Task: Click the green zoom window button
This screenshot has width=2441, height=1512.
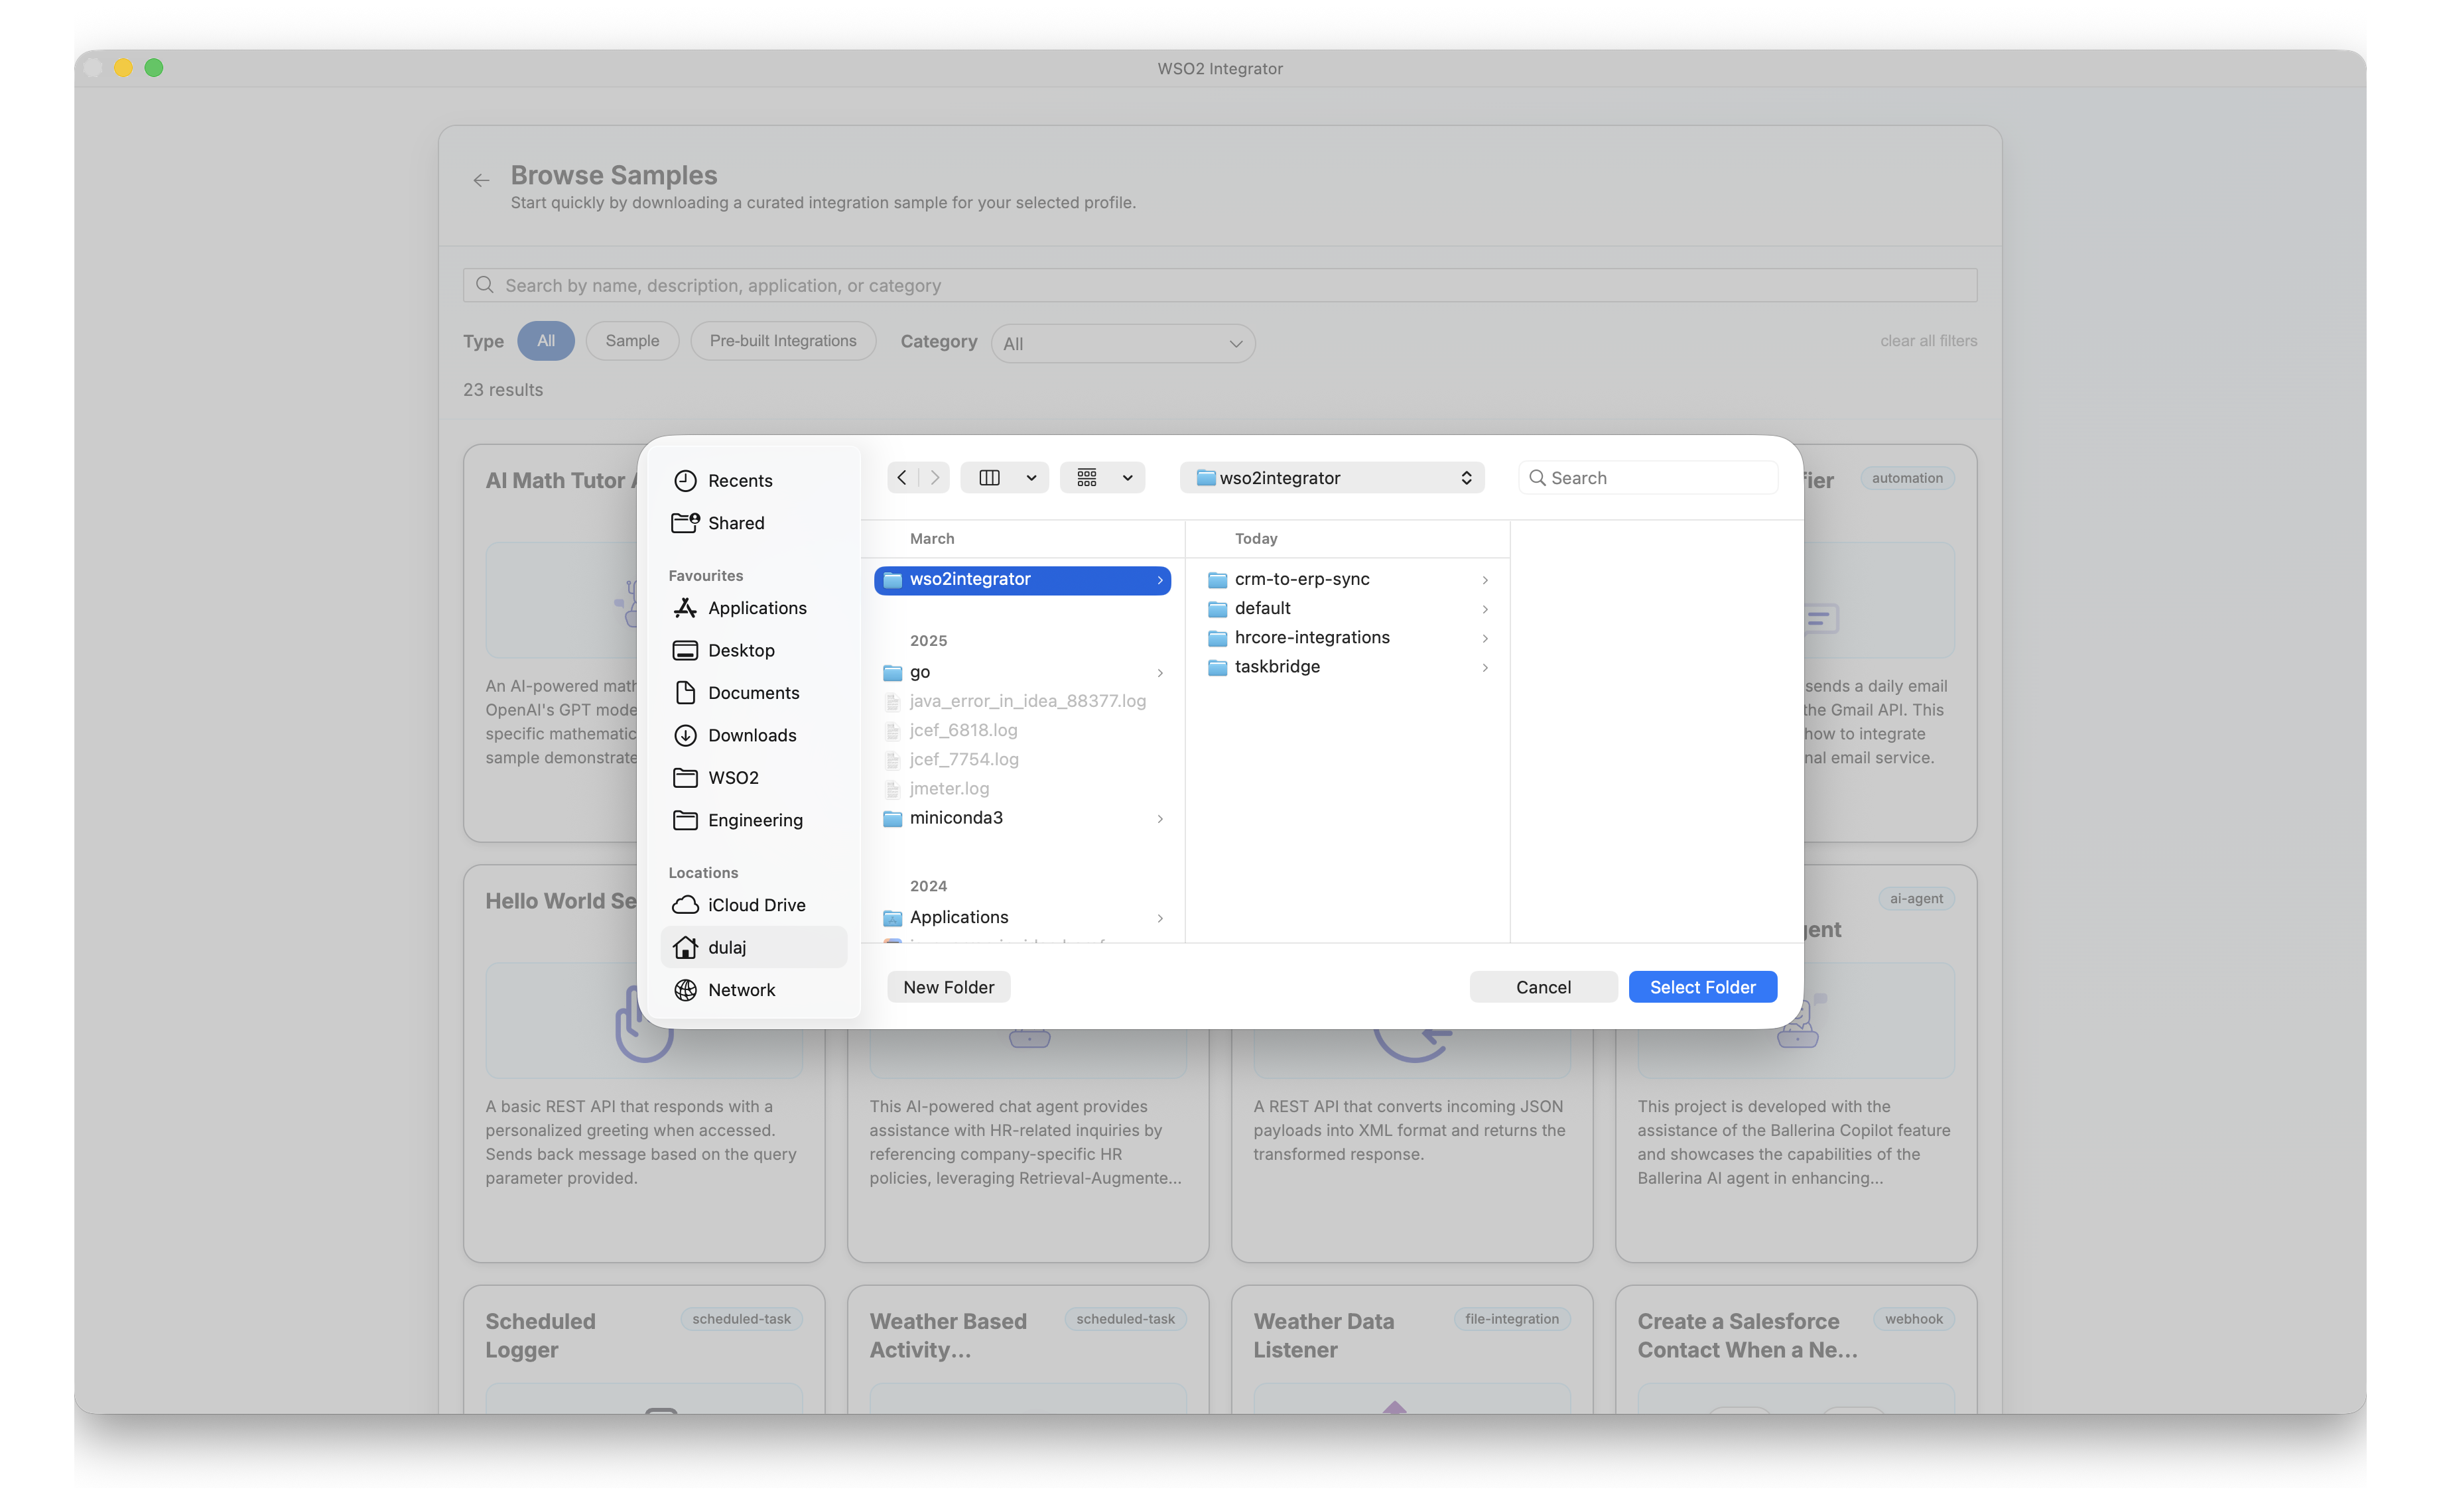Action: (154, 69)
